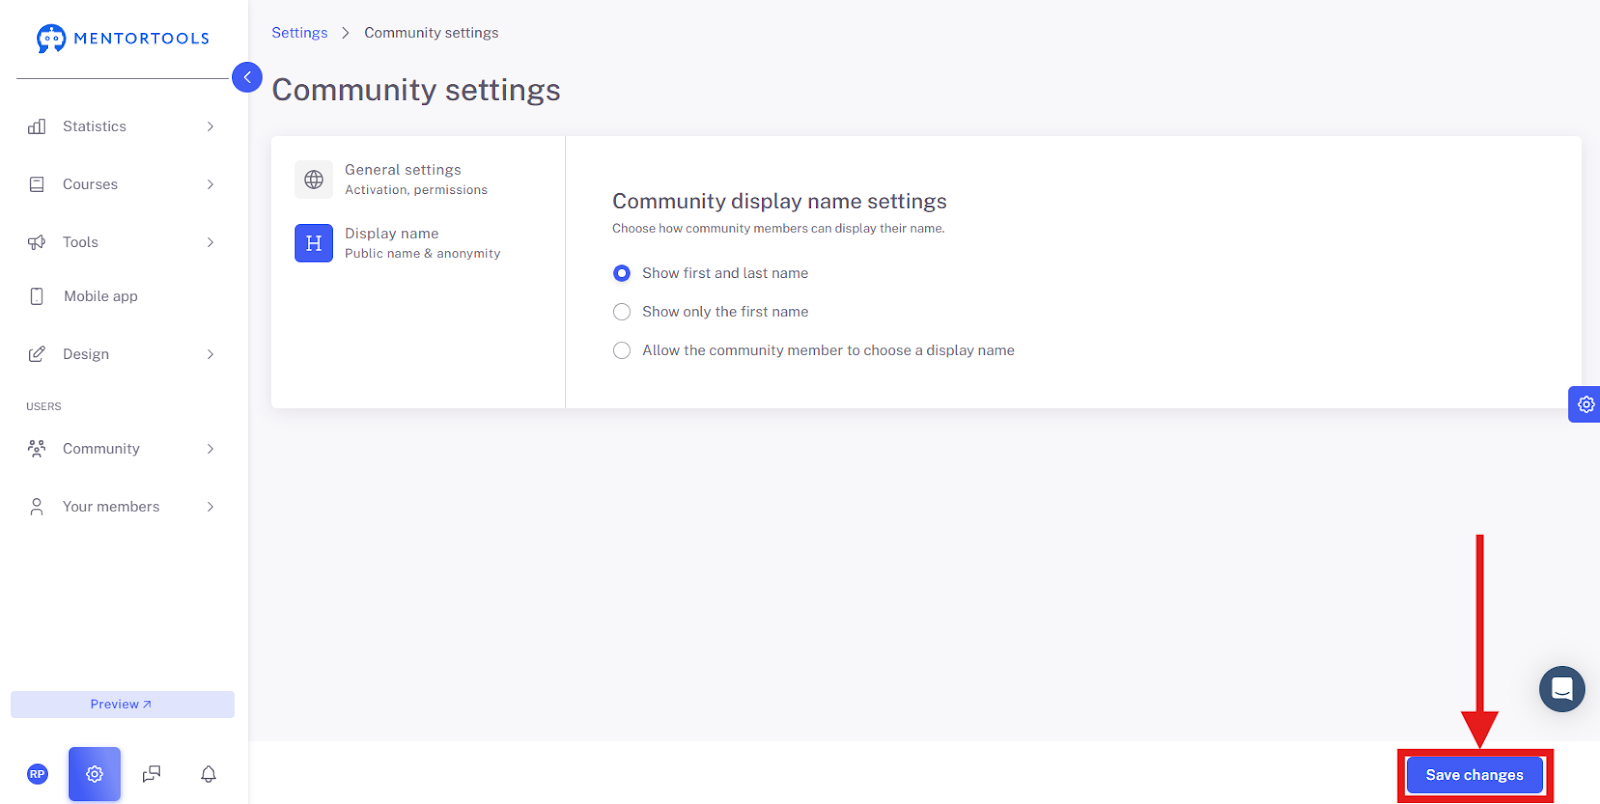Open the Community menu item

point(123,448)
